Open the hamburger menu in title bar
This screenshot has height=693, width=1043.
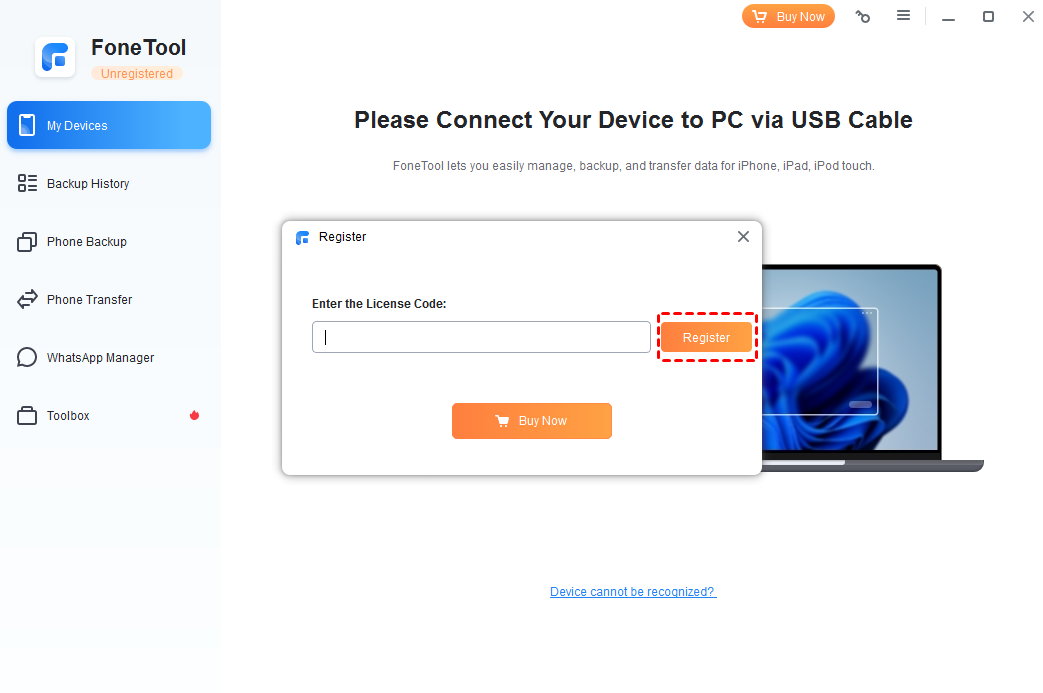903,15
